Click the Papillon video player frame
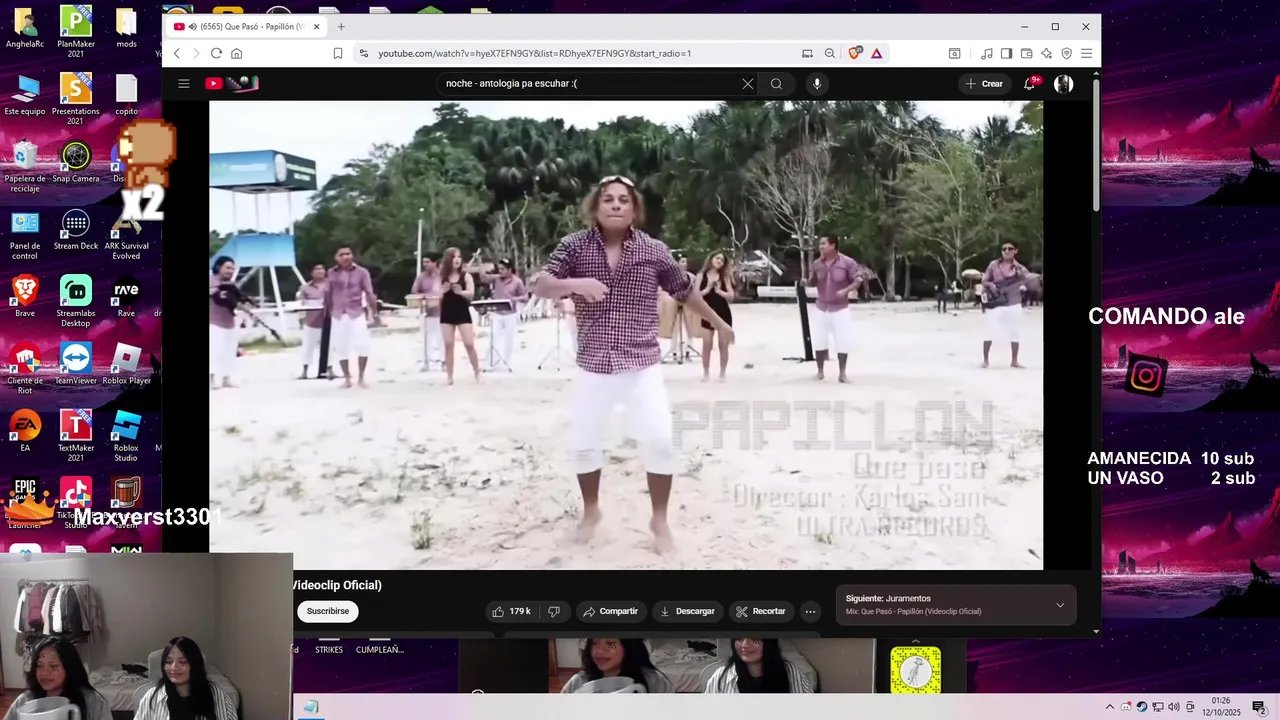This screenshot has width=1280, height=720. 626,335
